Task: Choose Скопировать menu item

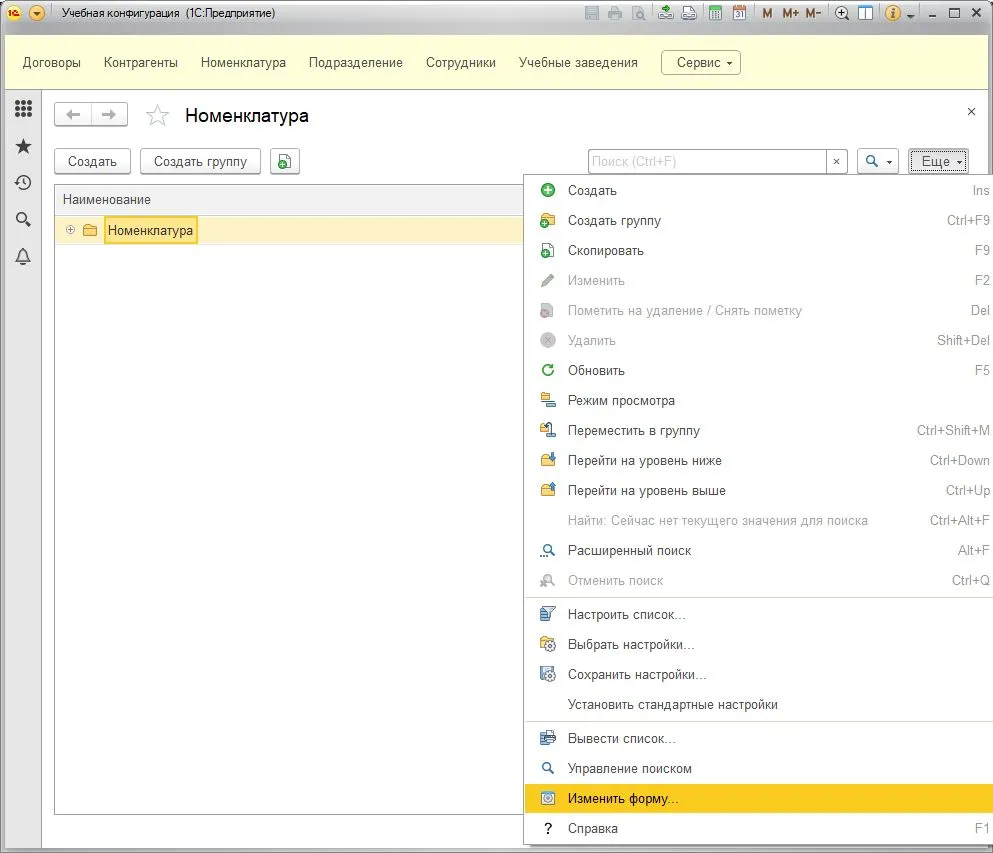Action: [759, 251]
